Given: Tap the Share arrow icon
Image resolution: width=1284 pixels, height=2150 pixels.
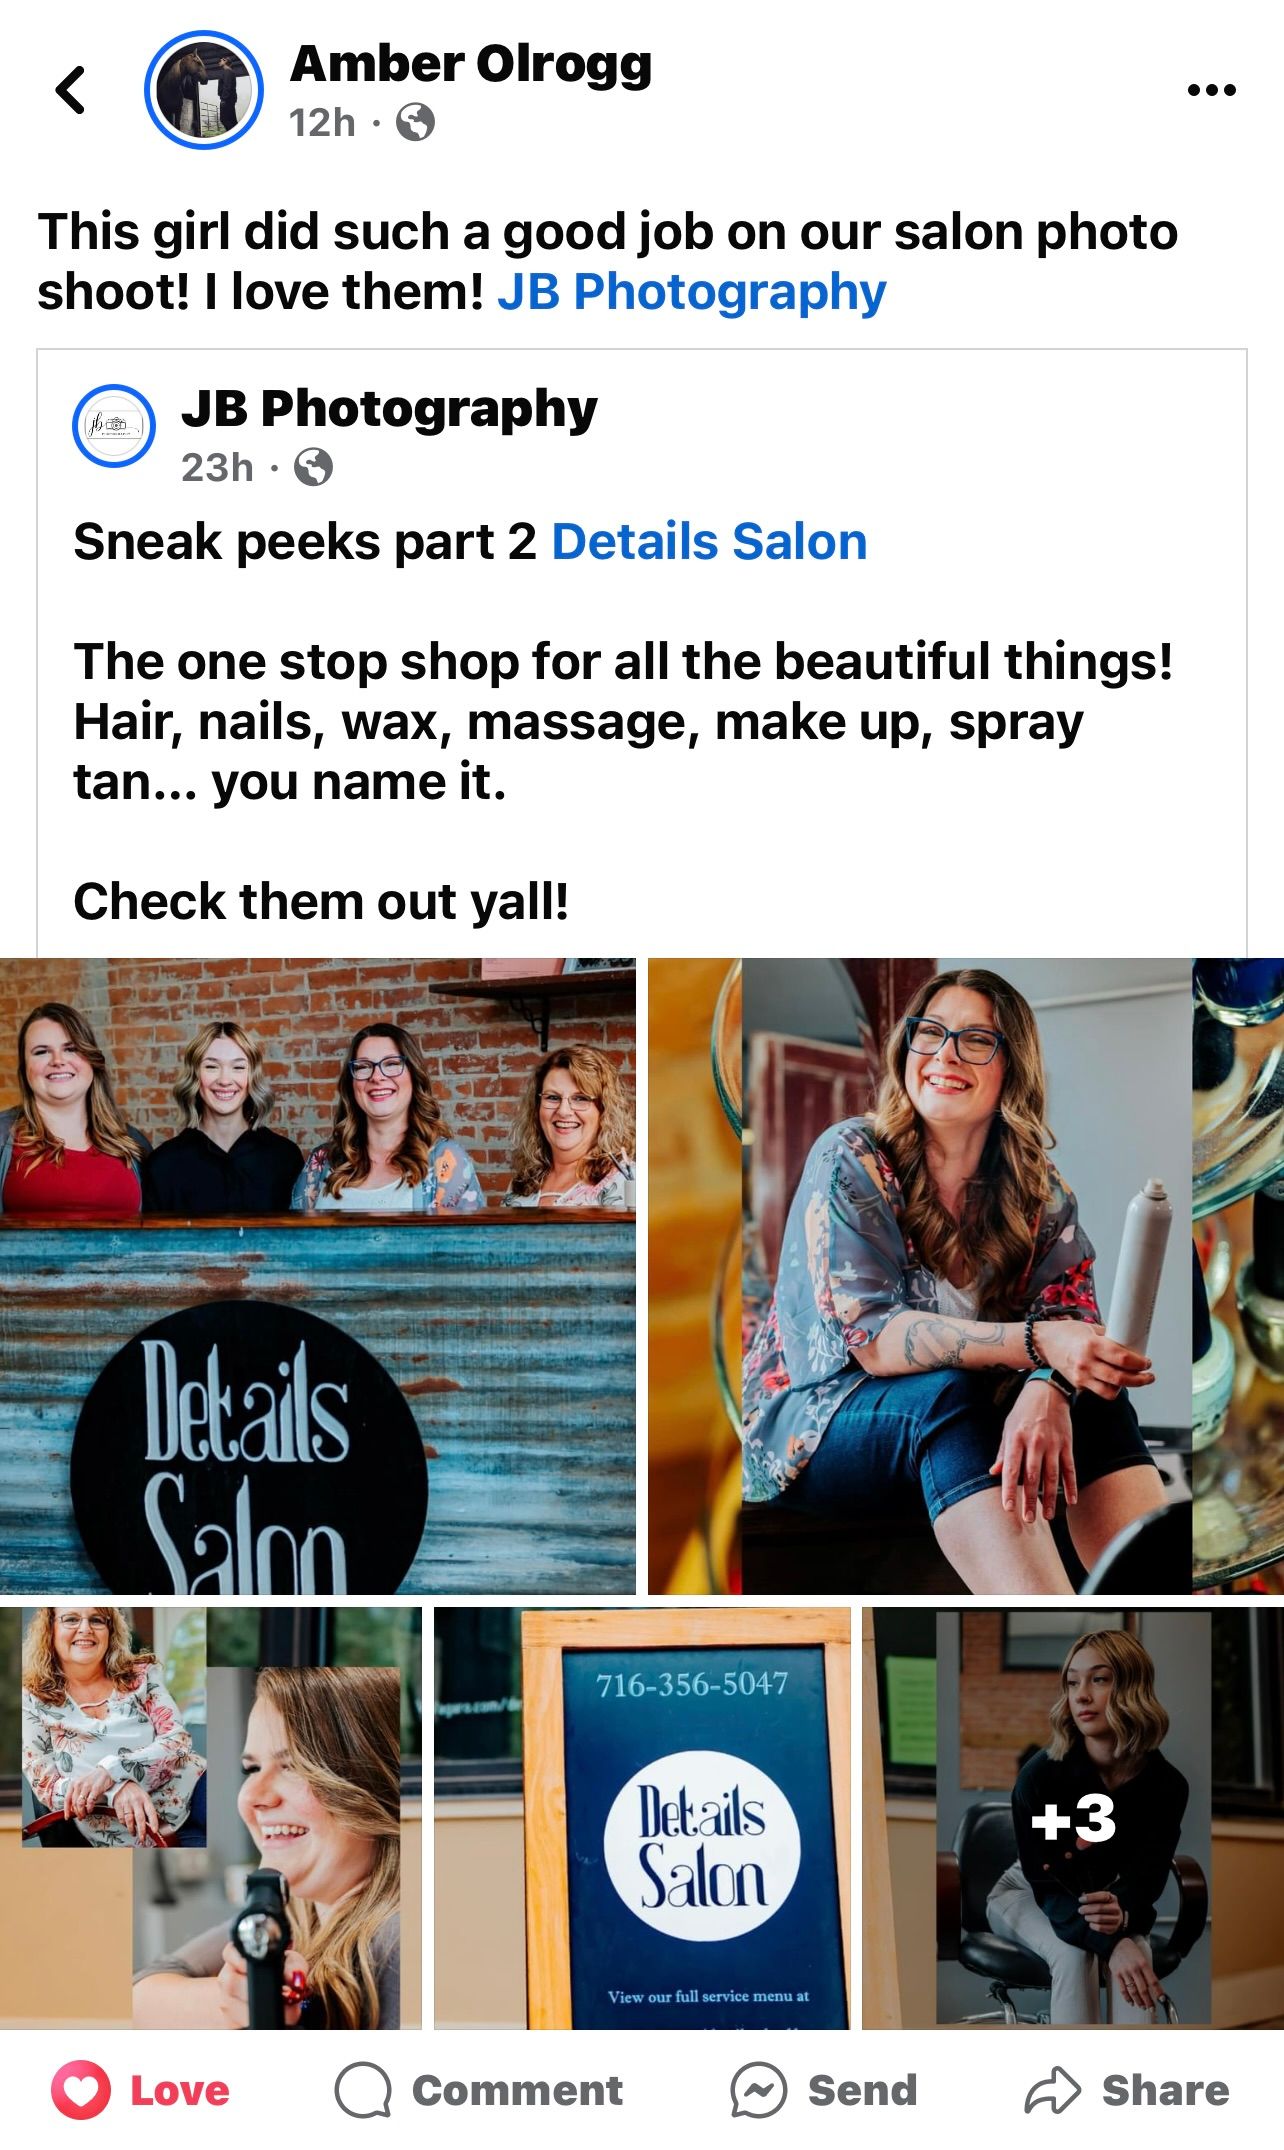Looking at the screenshot, I should (x=1052, y=2091).
